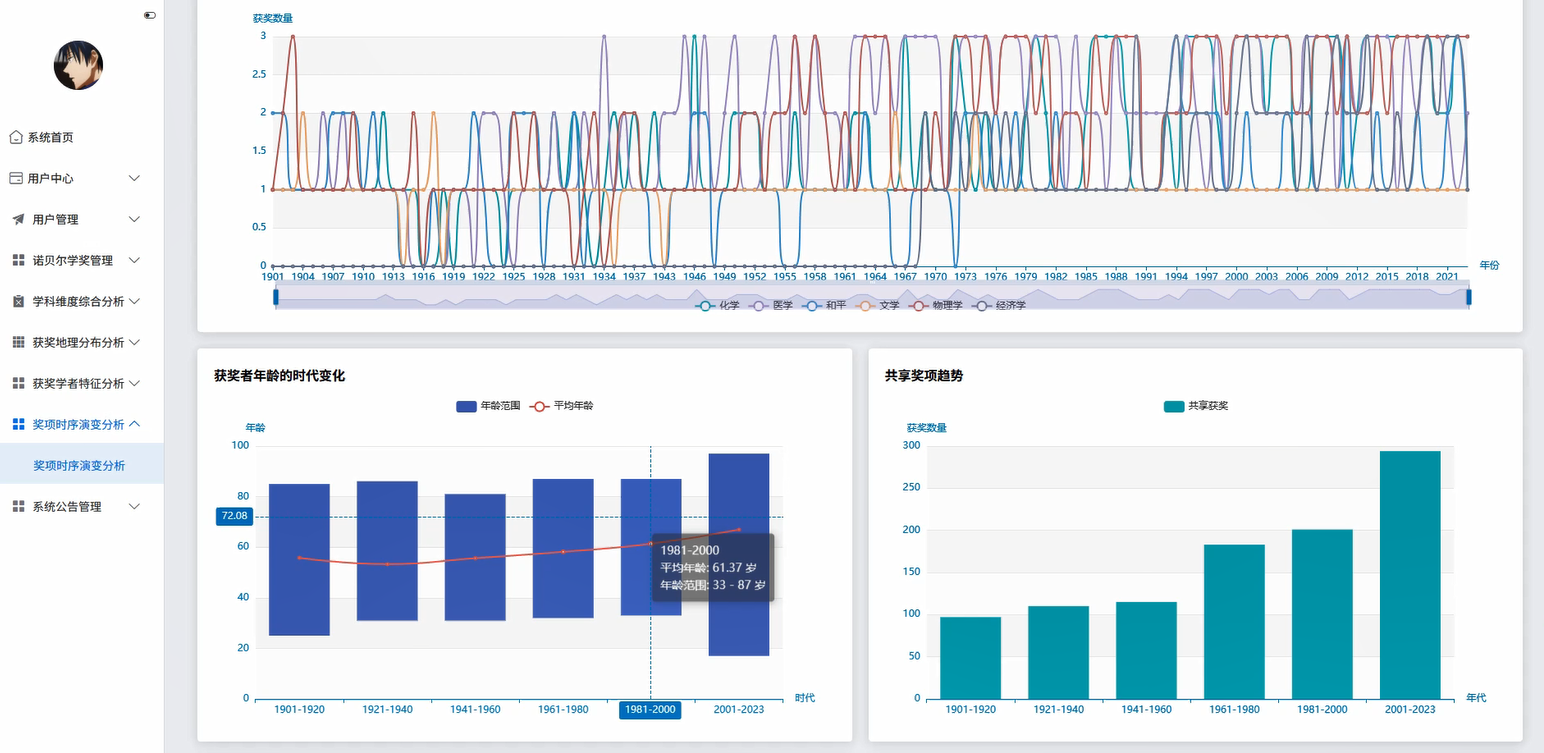The width and height of the screenshot is (1544, 753).
Task: Expand 用户管理 with its chevron
Action: click(135, 219)
